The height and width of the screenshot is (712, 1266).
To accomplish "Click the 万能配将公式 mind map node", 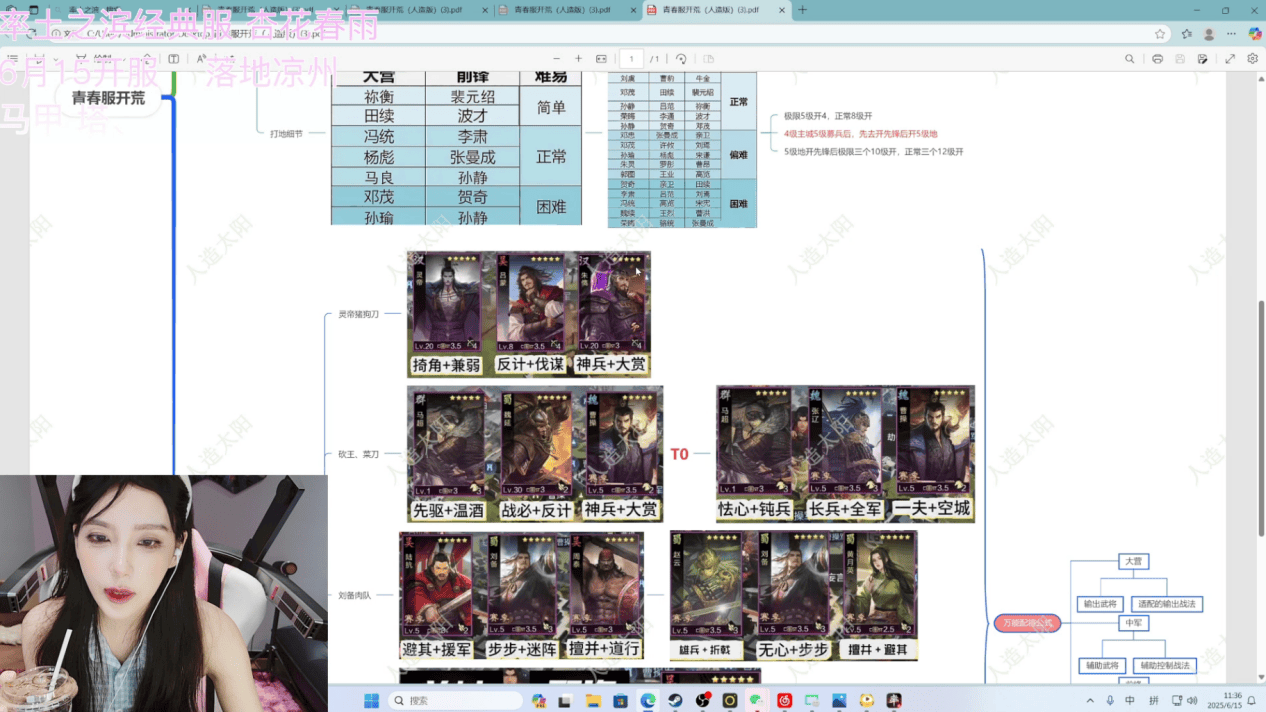I will point(1027,623).
